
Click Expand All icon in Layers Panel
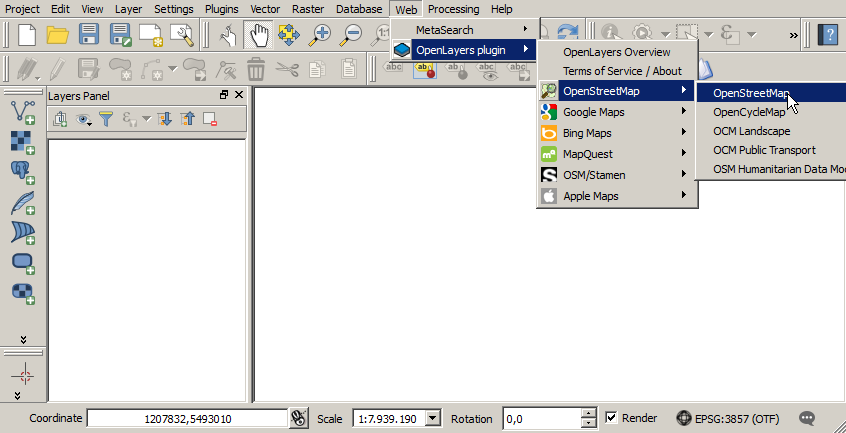163,119
